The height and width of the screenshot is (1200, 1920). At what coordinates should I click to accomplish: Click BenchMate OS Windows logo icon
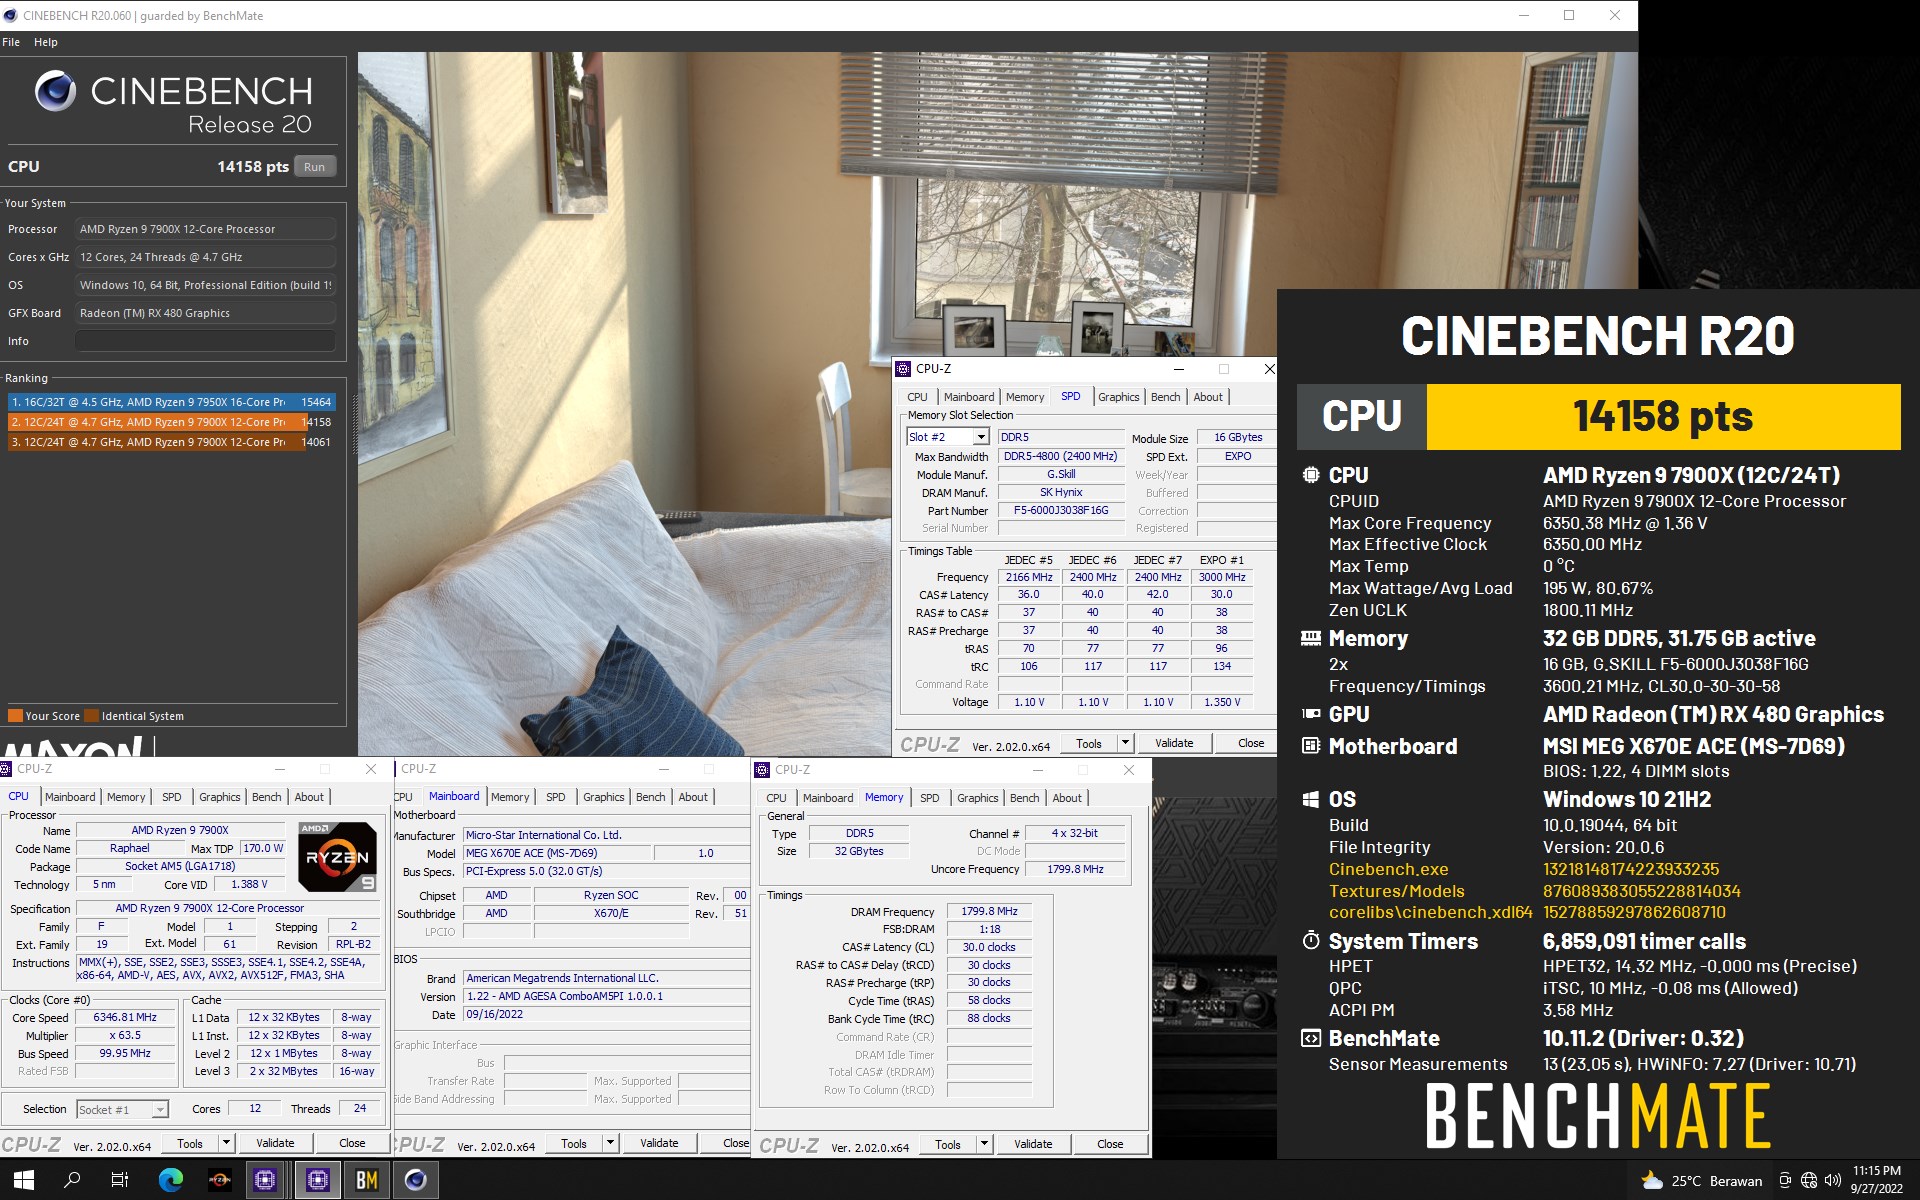click(1310, 799)
